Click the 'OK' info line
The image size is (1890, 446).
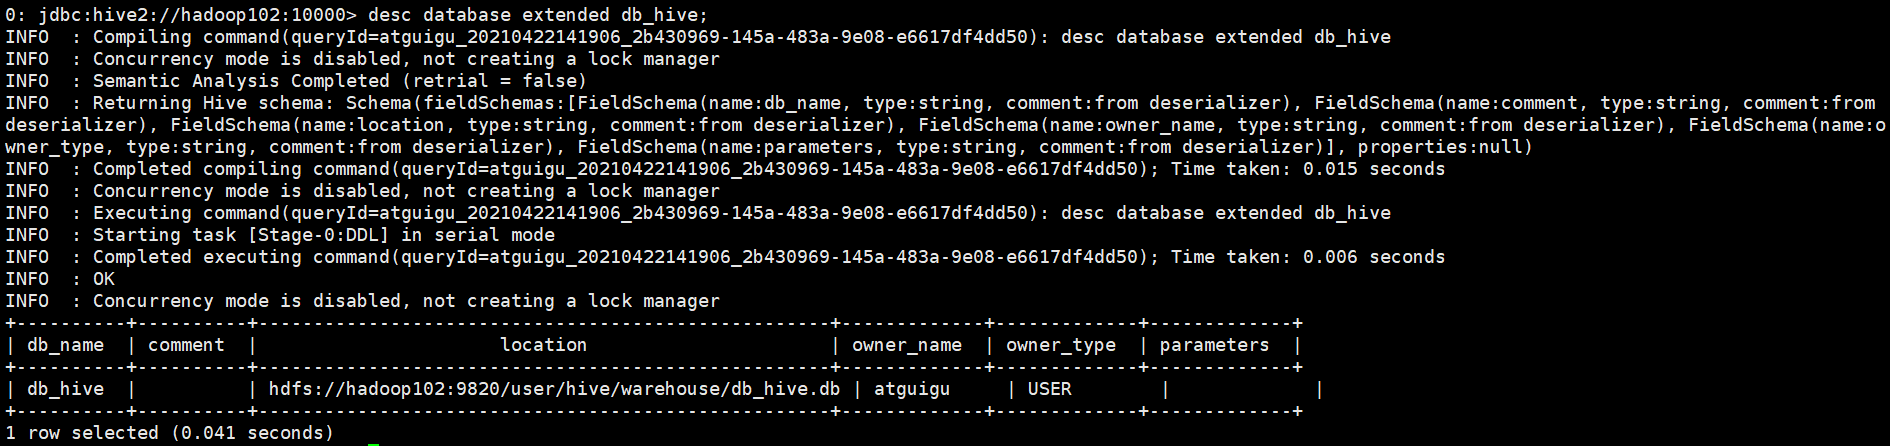(60, 279)
